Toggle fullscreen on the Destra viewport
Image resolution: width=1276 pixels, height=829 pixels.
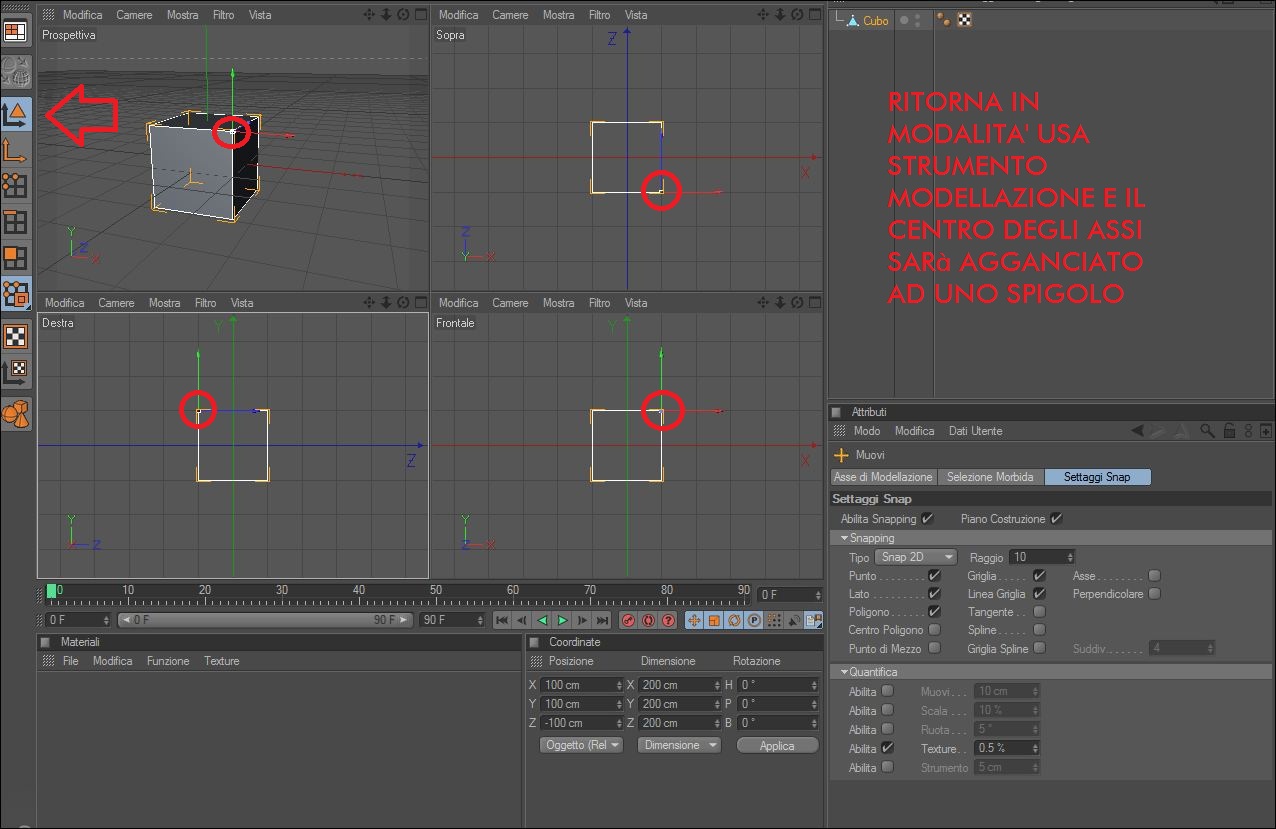tap(421, 303)
